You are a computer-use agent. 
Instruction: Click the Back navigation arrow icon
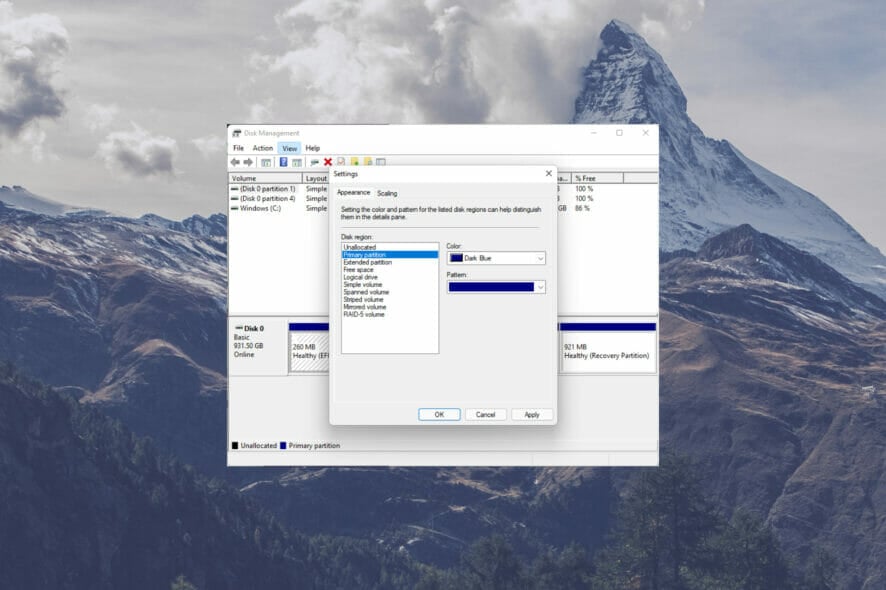(x=235, y=159)
